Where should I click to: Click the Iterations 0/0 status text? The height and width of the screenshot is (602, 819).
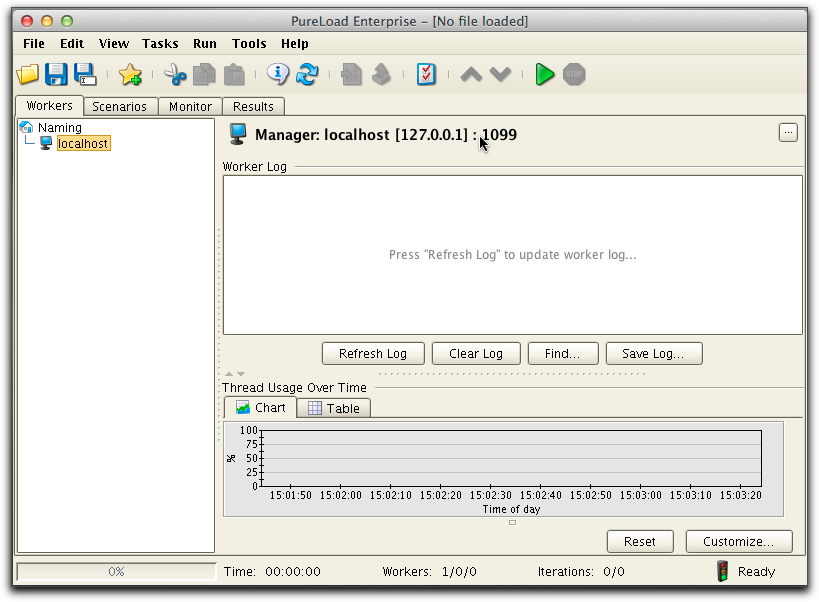tap(581, 572)
